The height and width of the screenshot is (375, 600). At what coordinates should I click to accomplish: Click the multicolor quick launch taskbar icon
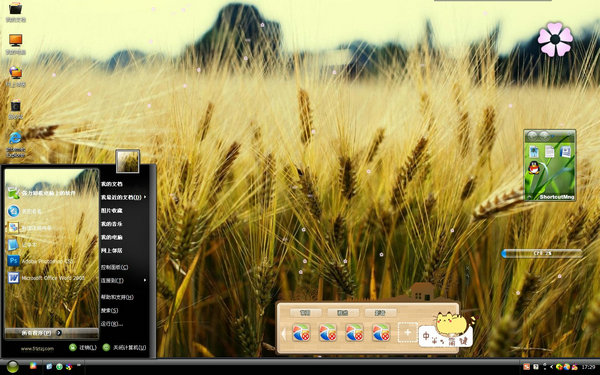coord(68,367)
